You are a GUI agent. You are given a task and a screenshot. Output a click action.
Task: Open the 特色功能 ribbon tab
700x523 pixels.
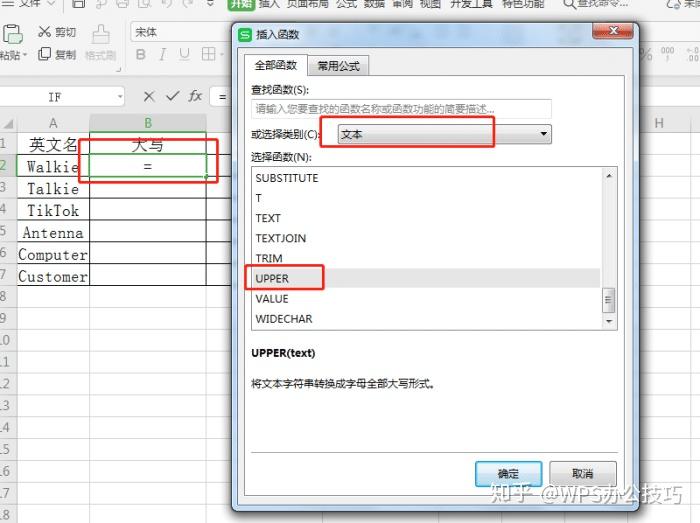[523, 4]
